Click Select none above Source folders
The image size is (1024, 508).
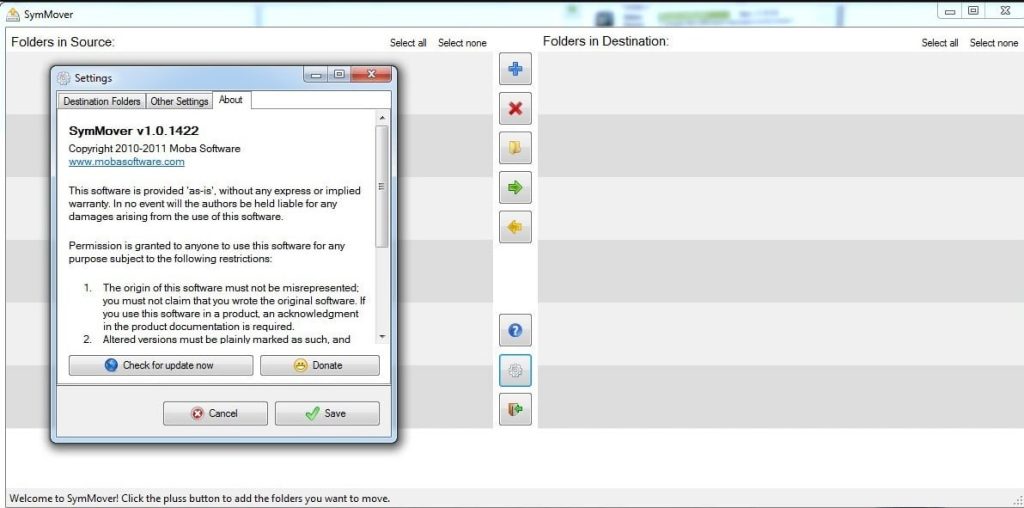coord(462,43)
